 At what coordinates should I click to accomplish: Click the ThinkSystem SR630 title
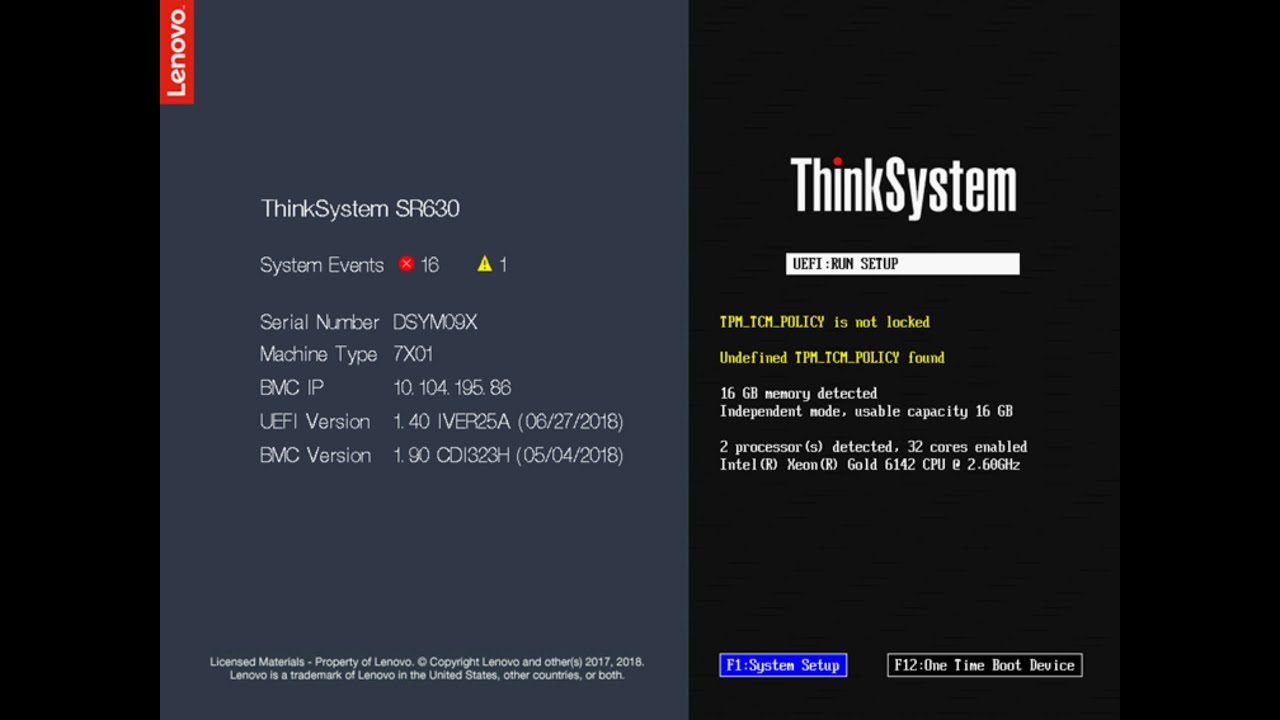pos(360,208)
